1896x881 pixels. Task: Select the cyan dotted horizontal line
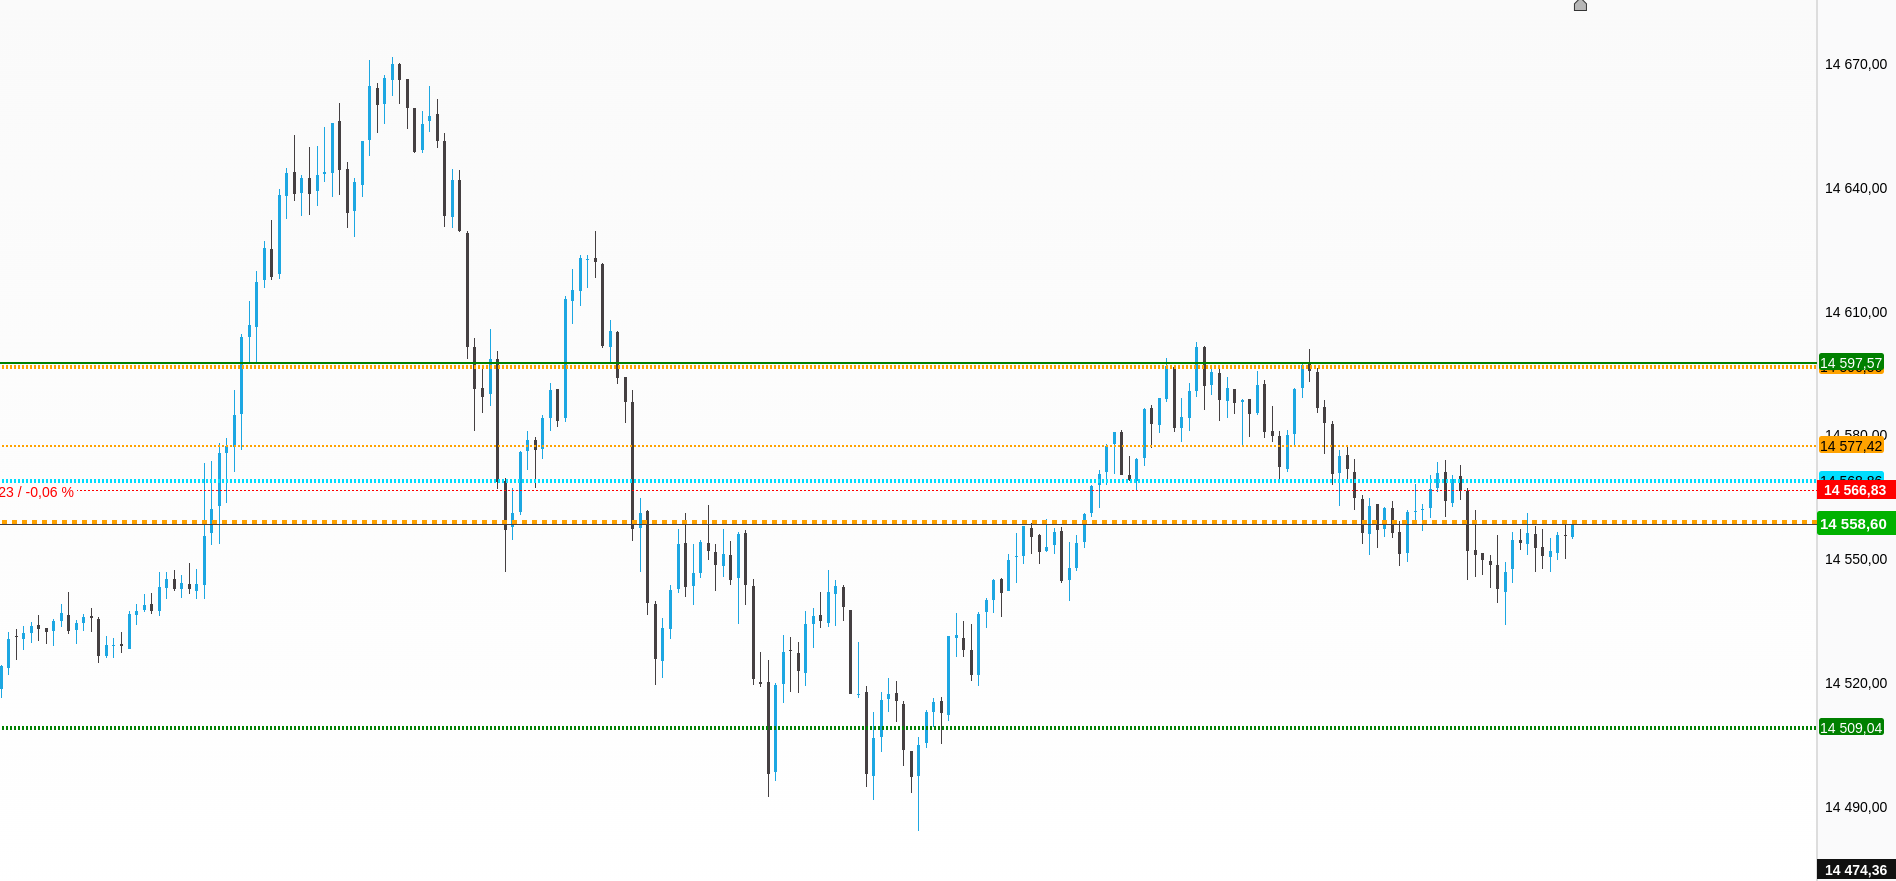tap(900, 481)
